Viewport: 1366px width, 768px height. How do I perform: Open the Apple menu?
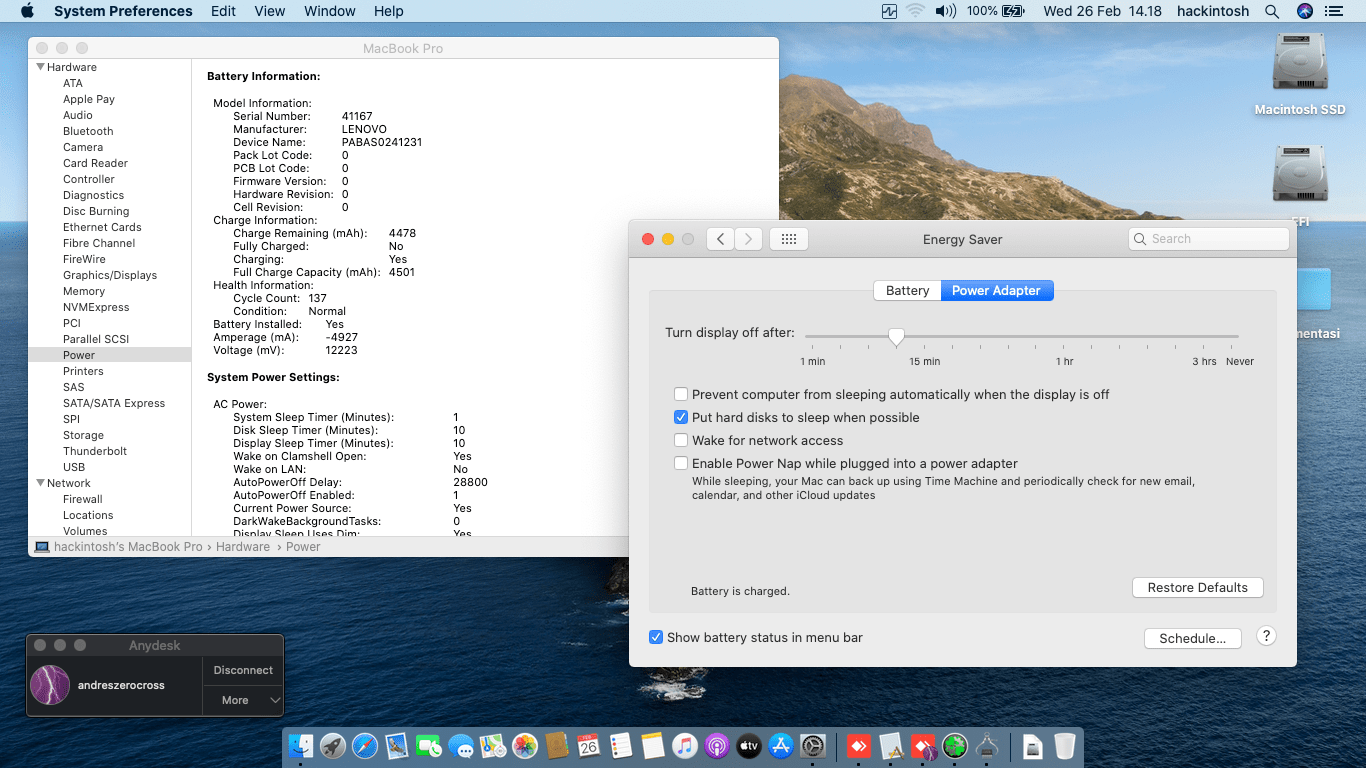(x=27, y=11)
